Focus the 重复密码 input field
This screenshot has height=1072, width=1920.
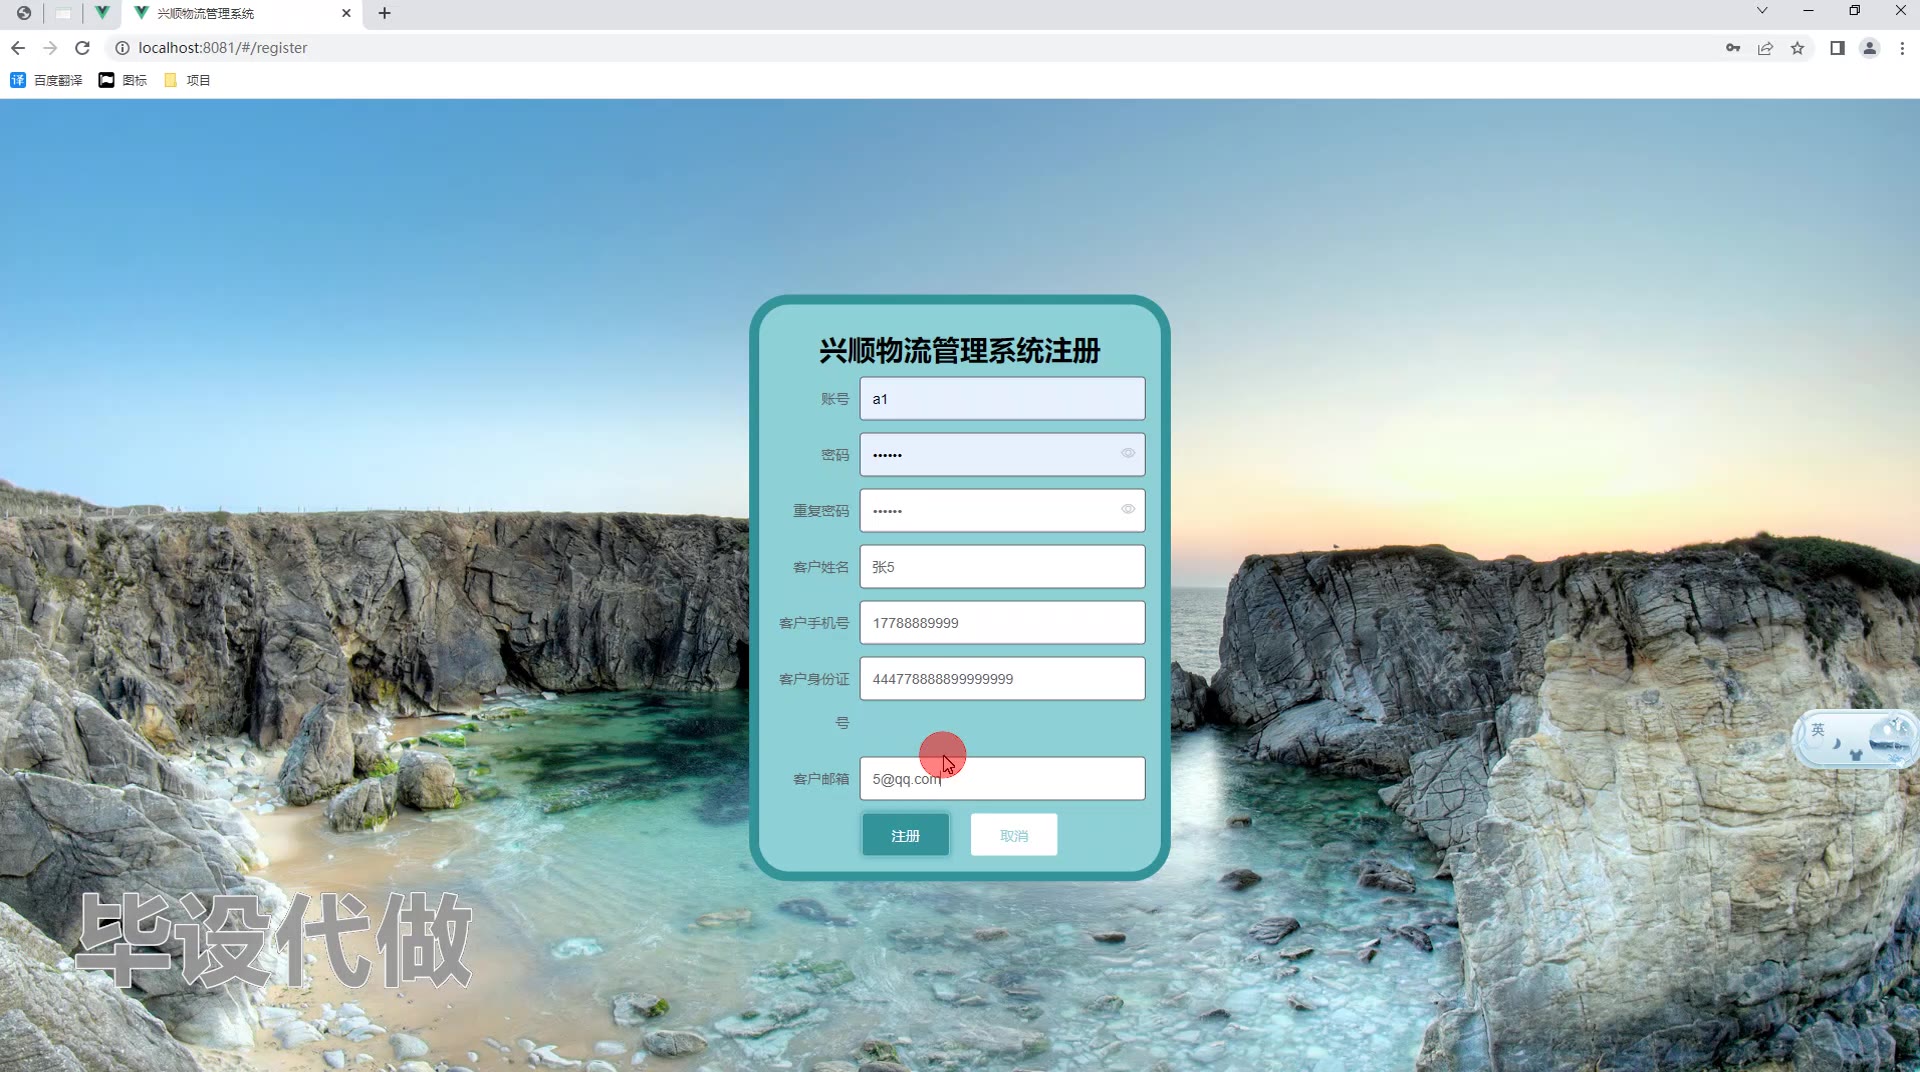point(1002,510)
